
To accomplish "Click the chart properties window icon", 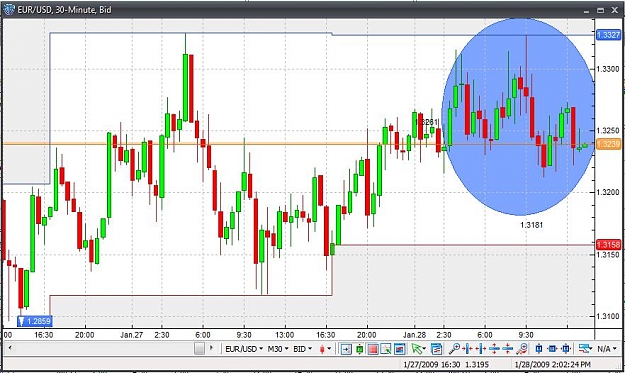I will 437,349.
